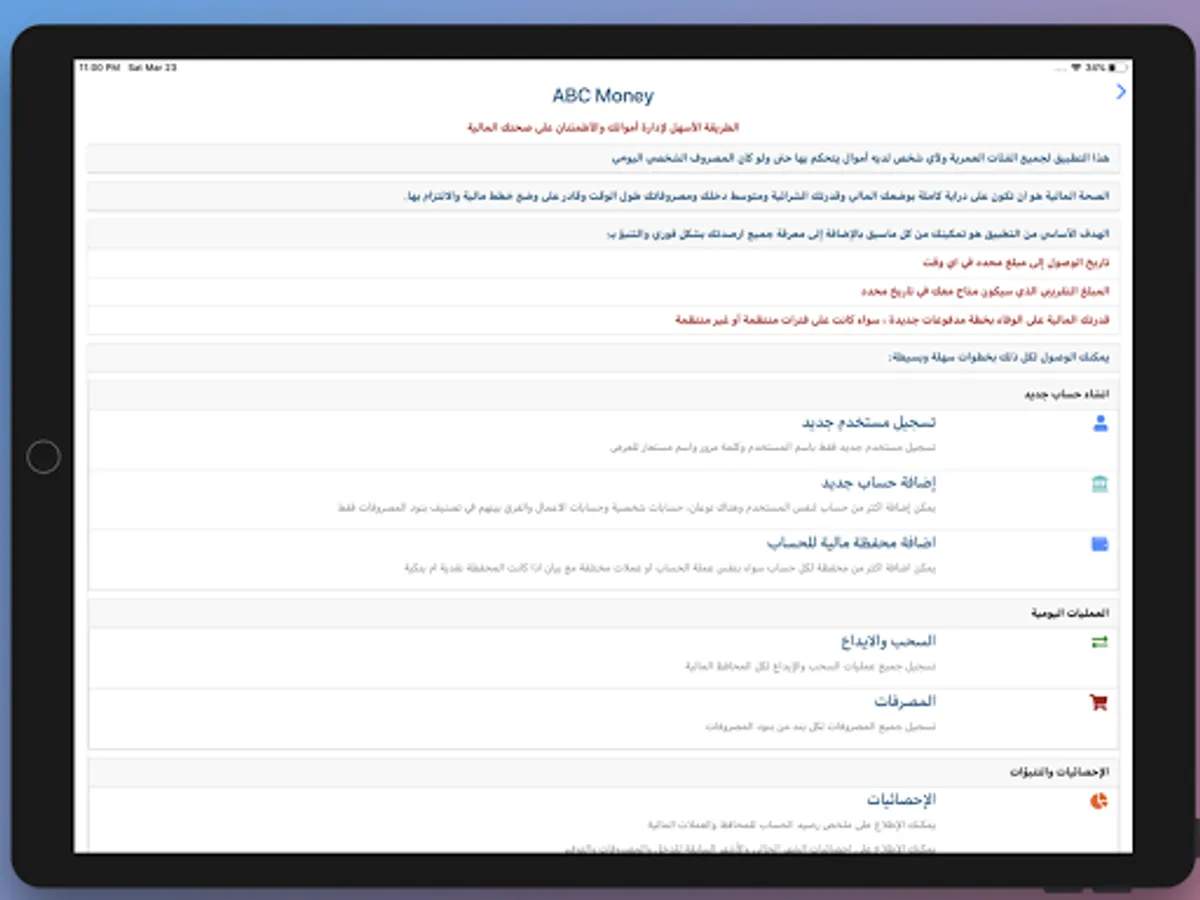Screen dimensions: 1200x900
Task: Open 'تسجيل مستخدم جديد' heading
Action: (x=868, y=423)
